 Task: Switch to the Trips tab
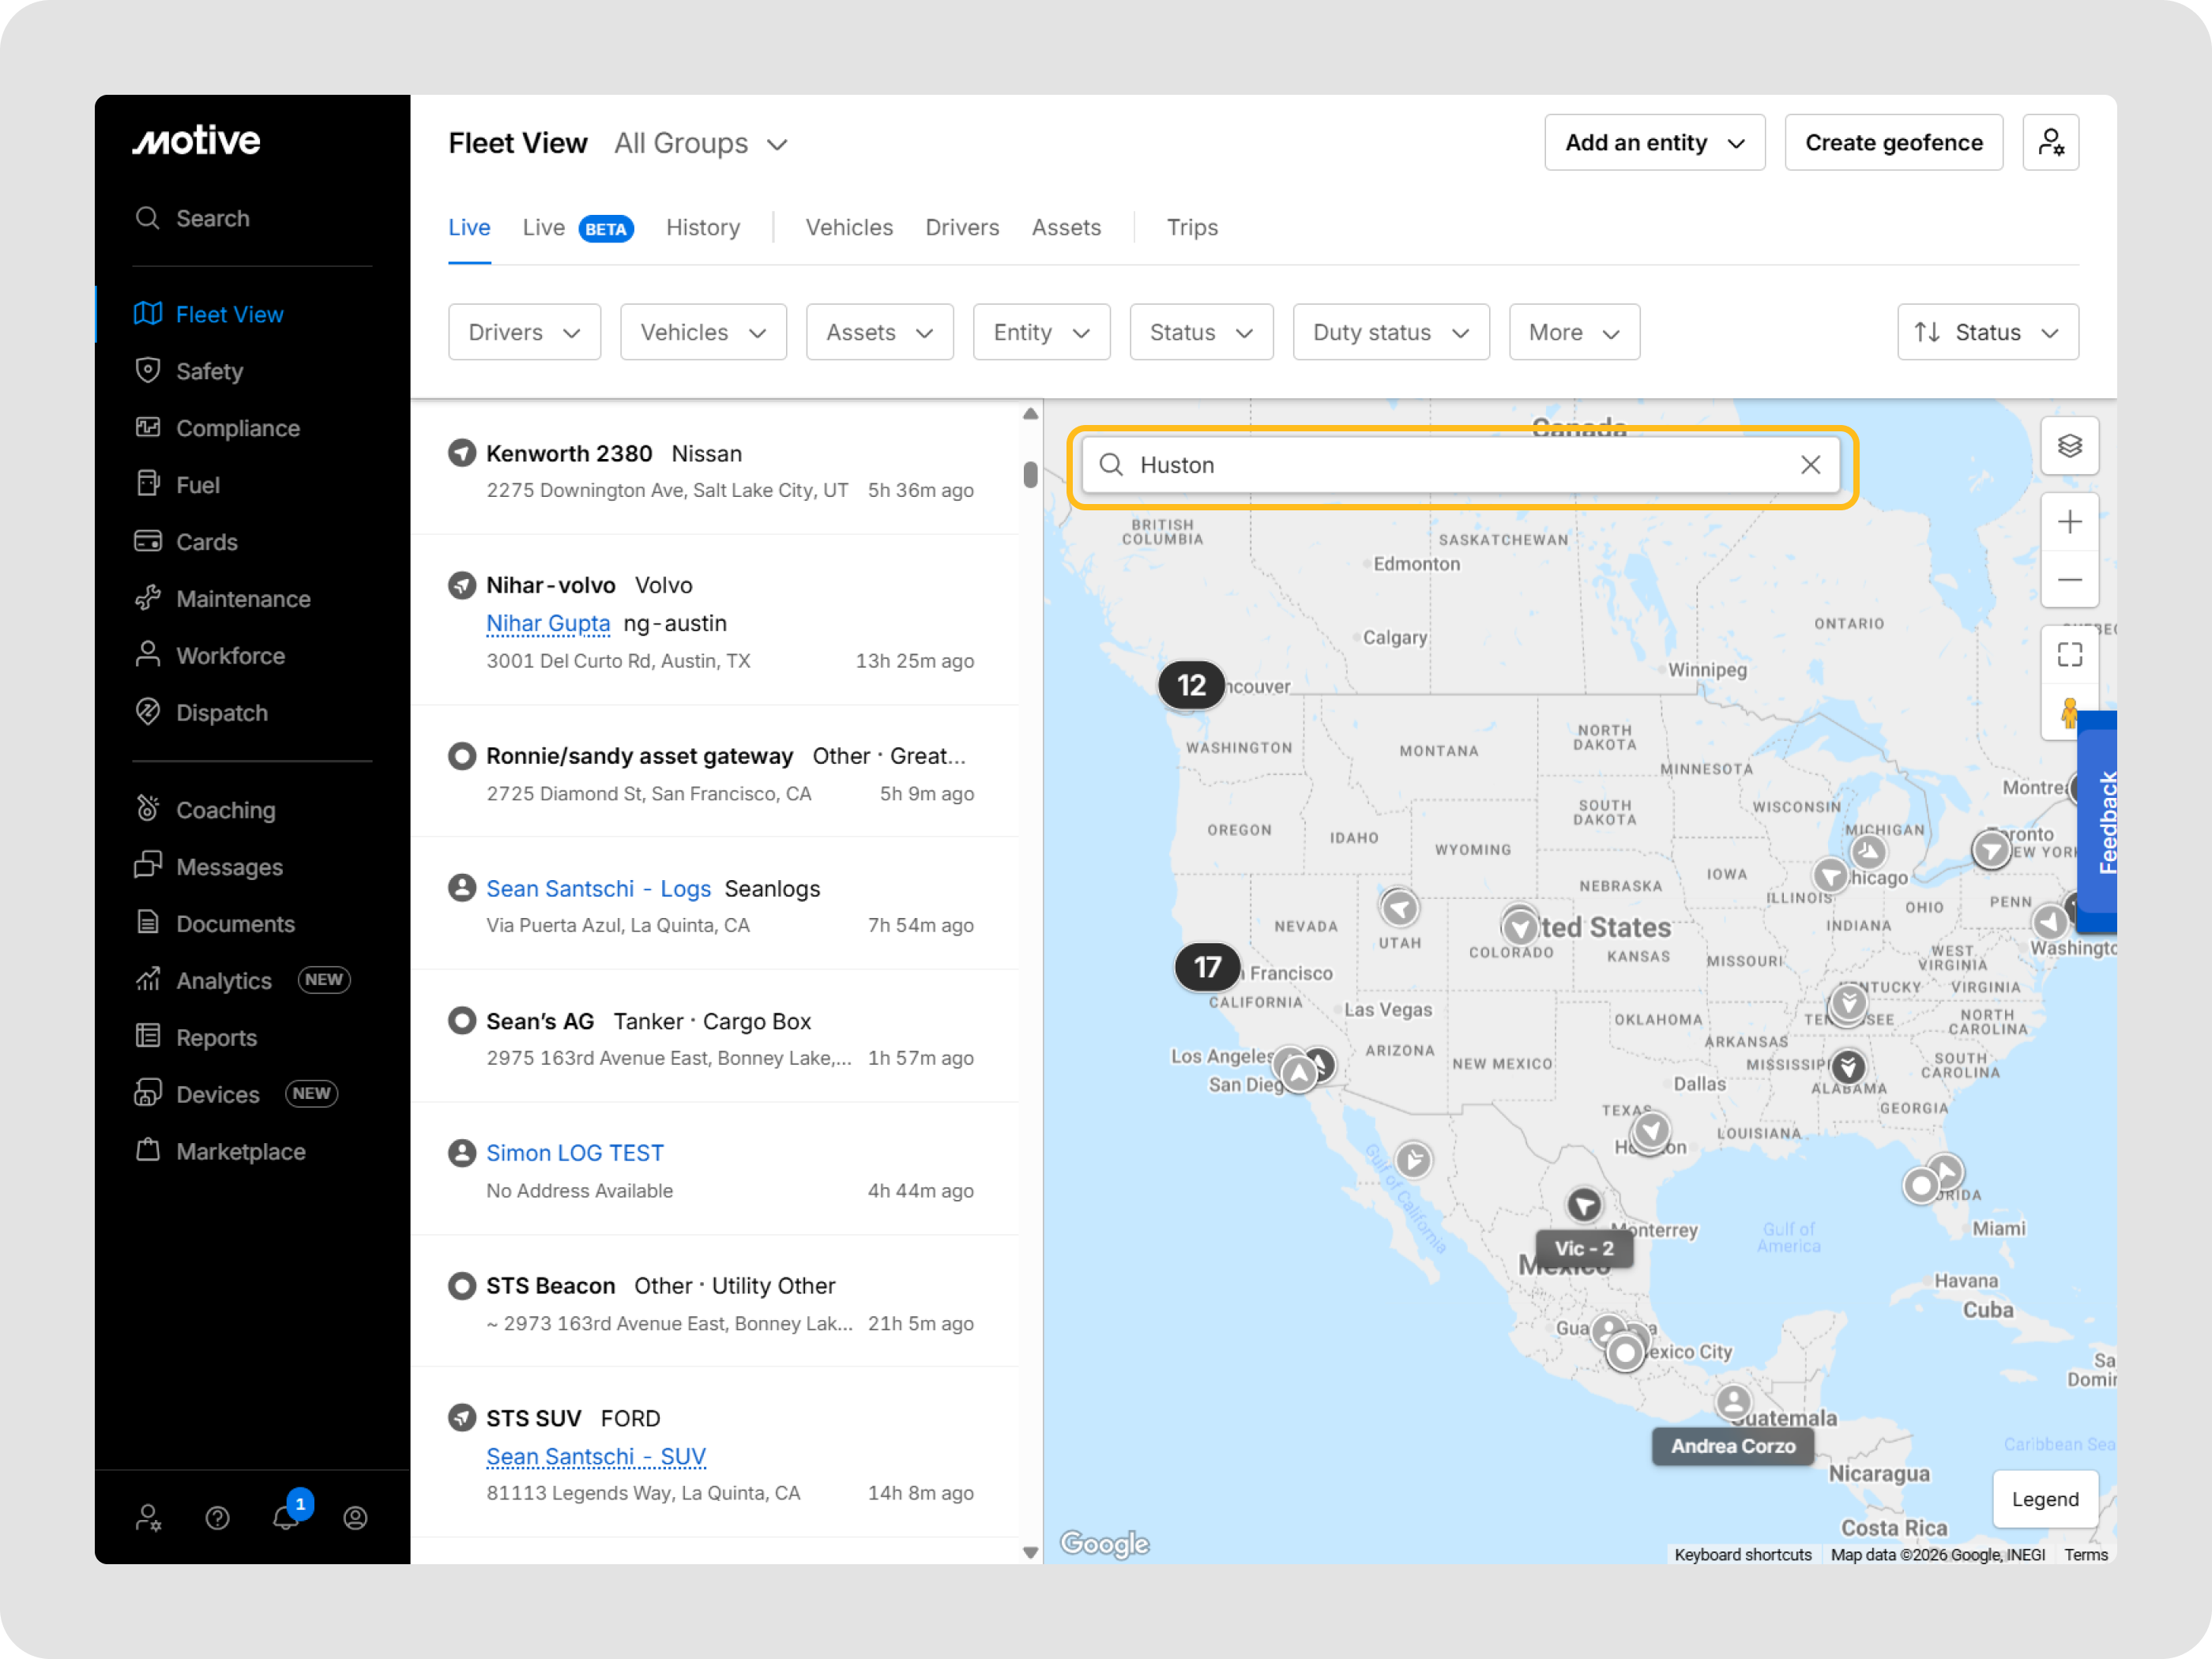click(x=1192, y=228)
